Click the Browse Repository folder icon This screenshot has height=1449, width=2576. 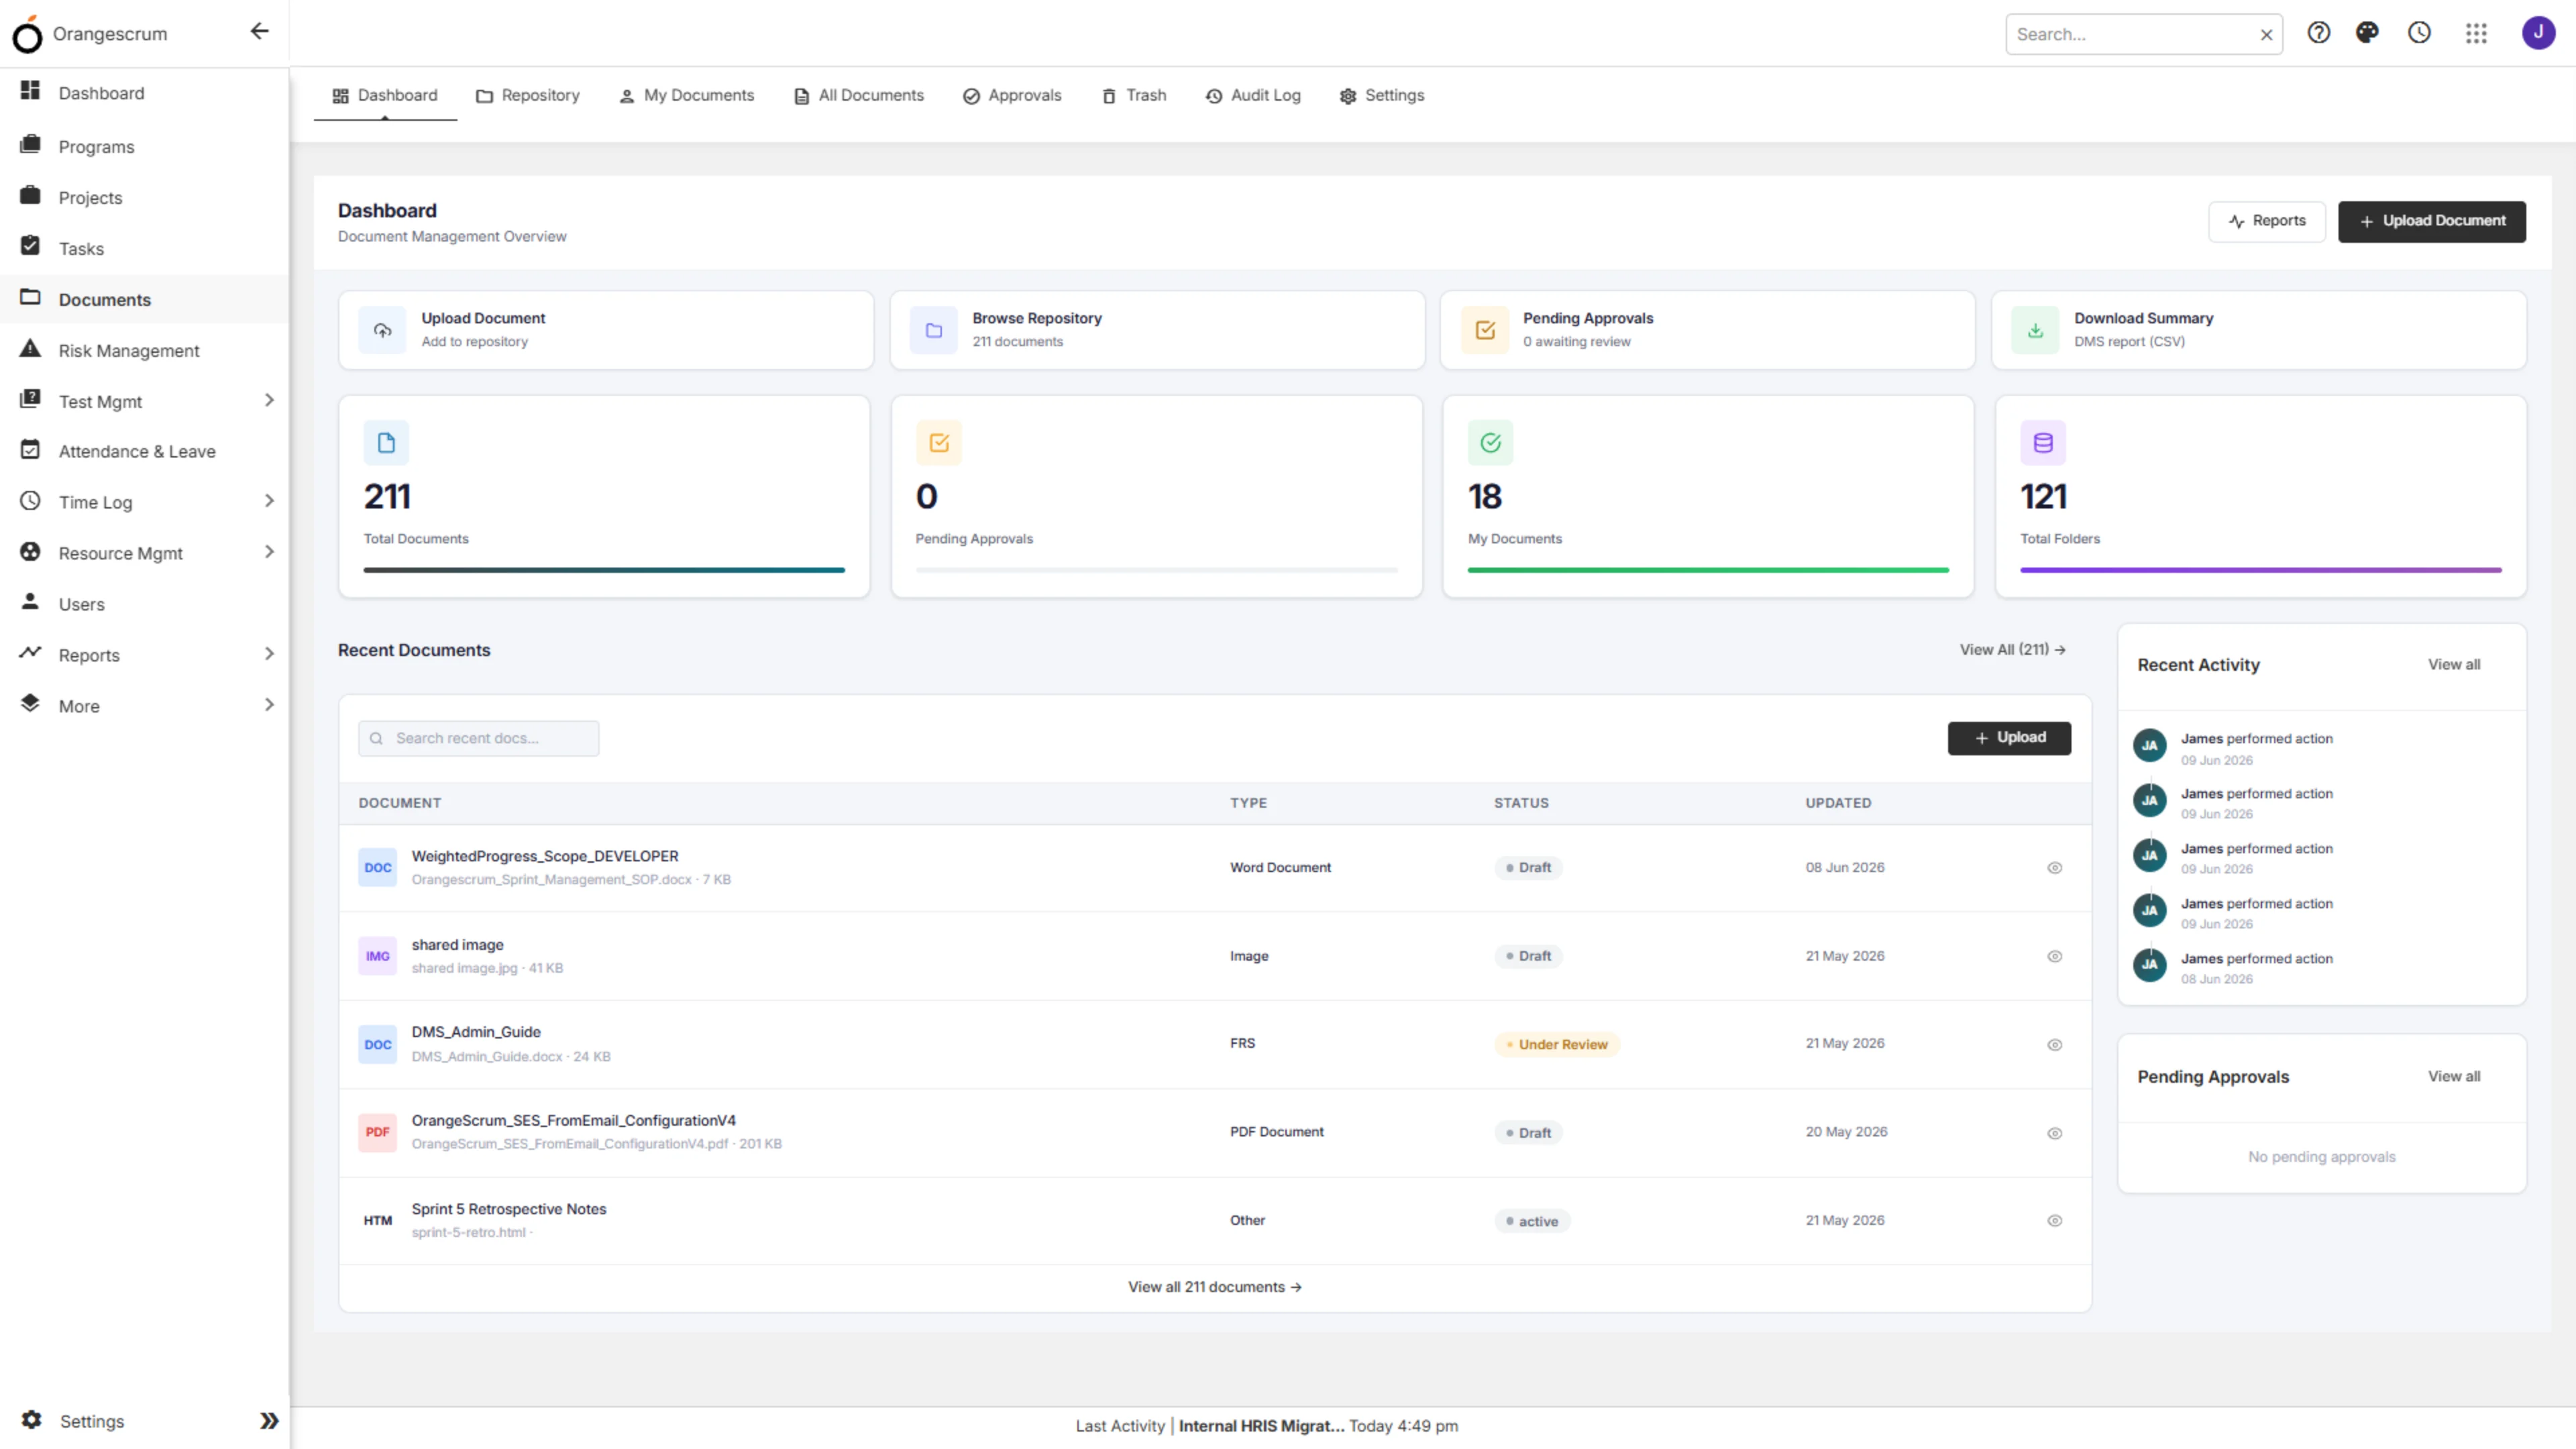[x=934, y=330]
